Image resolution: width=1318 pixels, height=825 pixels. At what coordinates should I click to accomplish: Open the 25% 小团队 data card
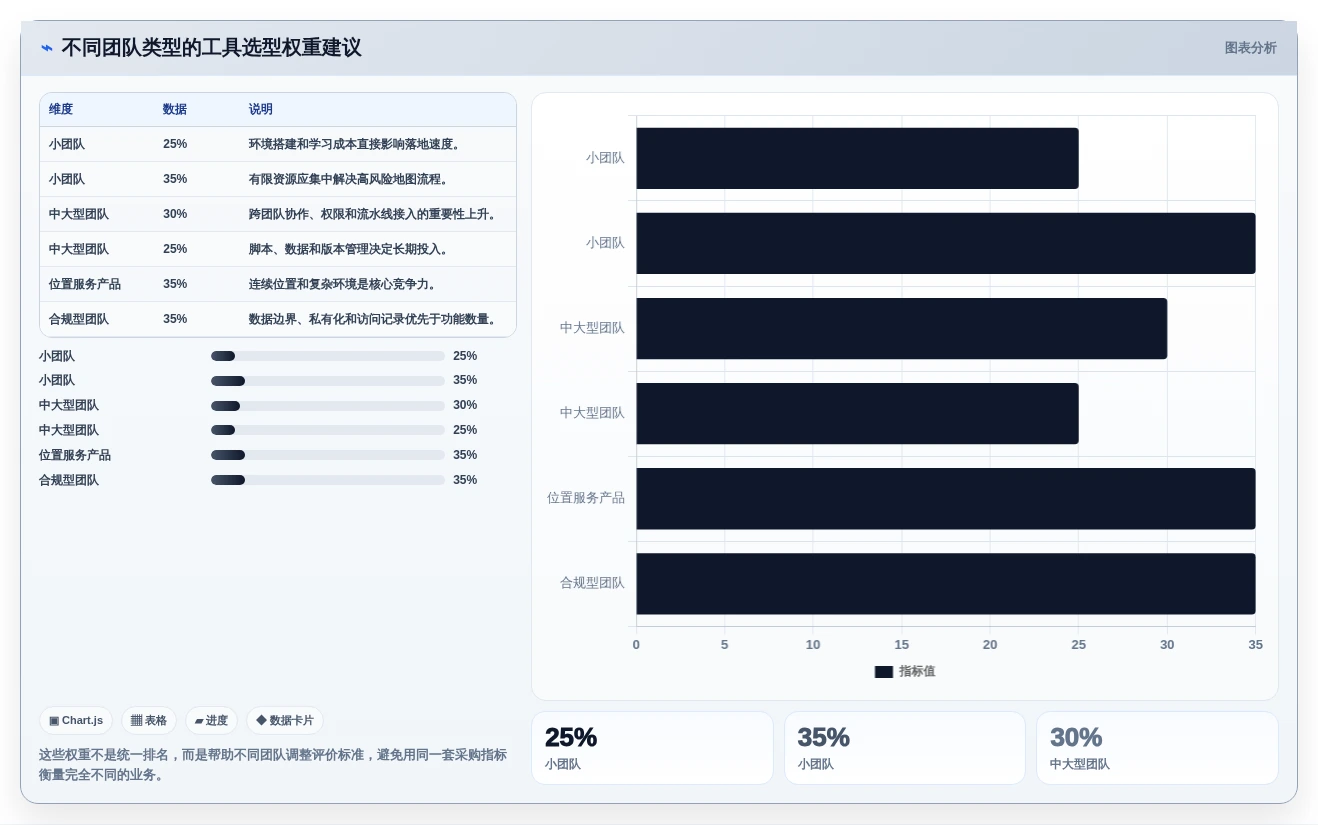(x=652, y=748)
